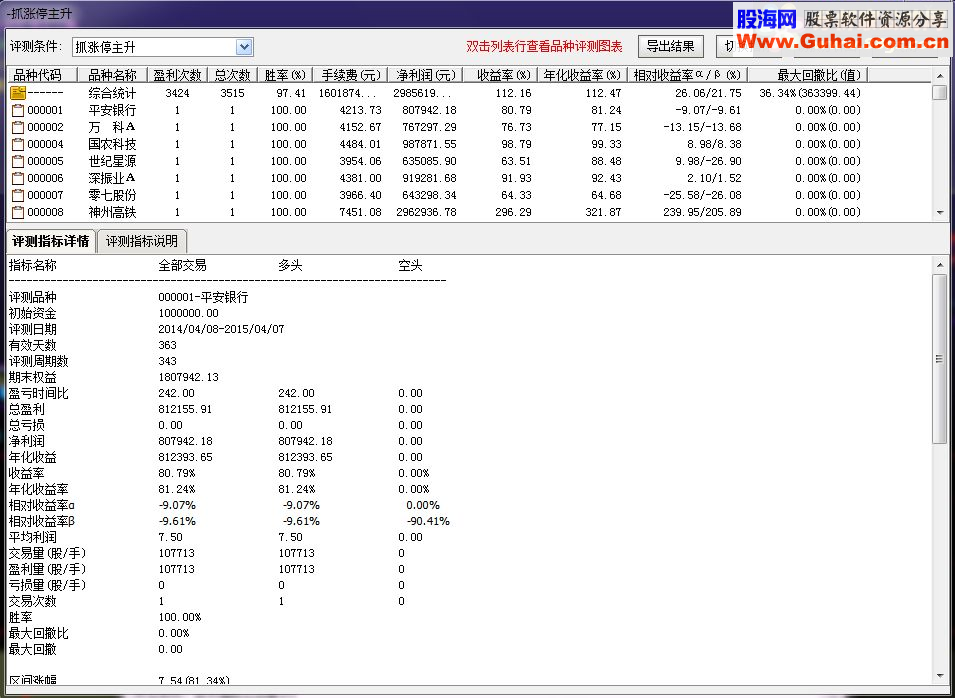Click the 期末权益 value 1807942.13
Image resolution: width=955 pixels, height=698 pixels.
click(188, 377)
